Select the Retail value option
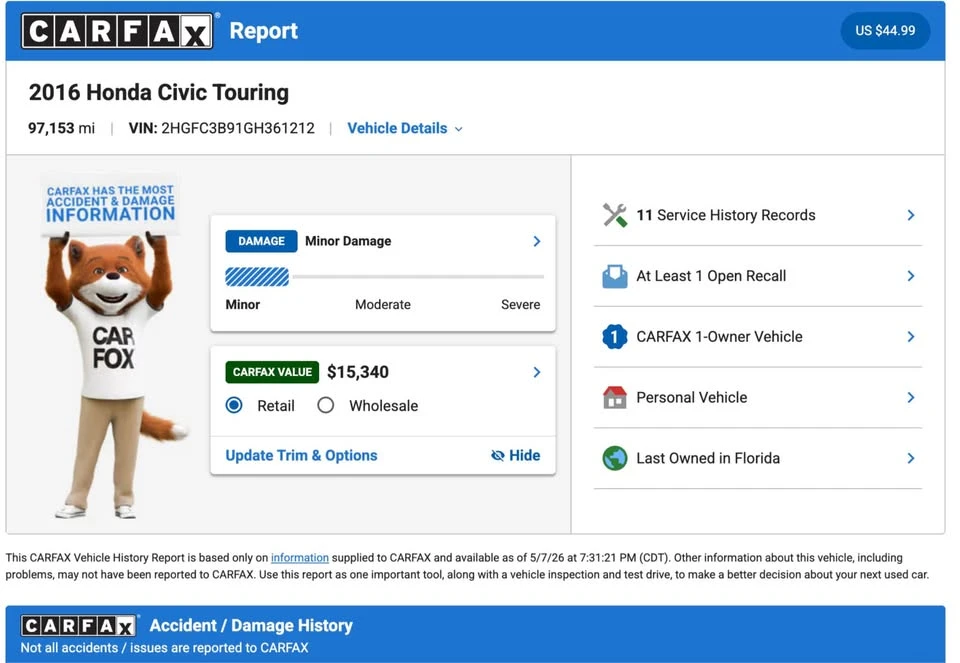Image resolution: width=960 pixels, height=663 pixels. pyautogui.click(x=234, y=405)
